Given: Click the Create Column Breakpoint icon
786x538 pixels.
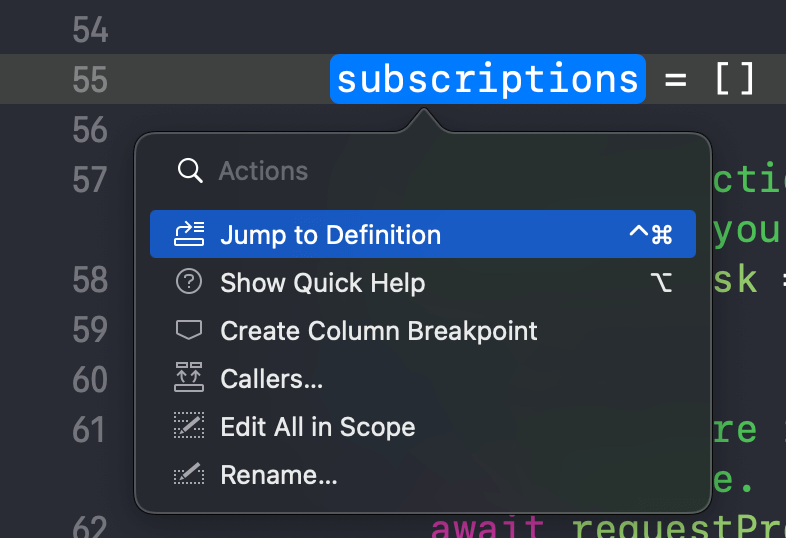Looking at the screenshot, I should point(189,330).
